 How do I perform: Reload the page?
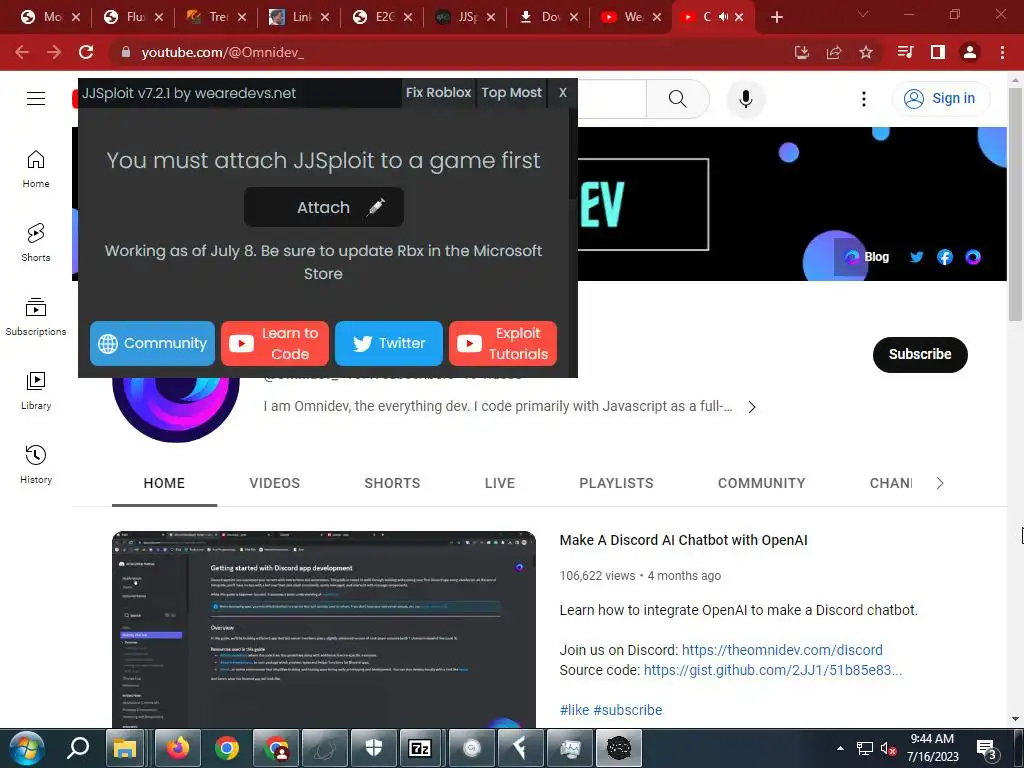pos(86,52)
